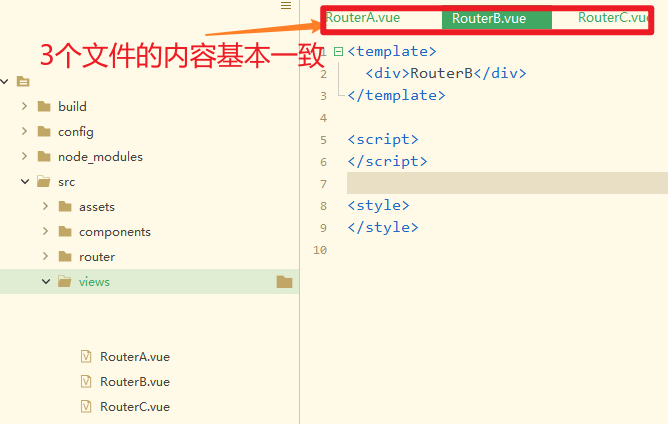Switch to the RouterB.vue editor tab
The width and height of the screenshot is (668, 424).
coord(497,18)
